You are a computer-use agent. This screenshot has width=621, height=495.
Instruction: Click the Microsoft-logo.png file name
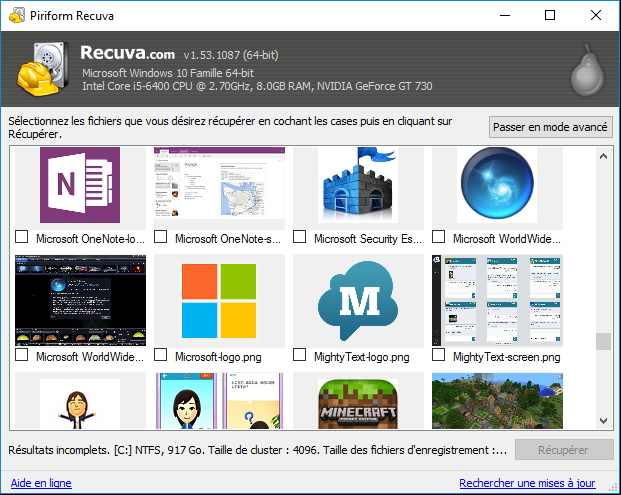pyautogui.click(x=218, y=357)
